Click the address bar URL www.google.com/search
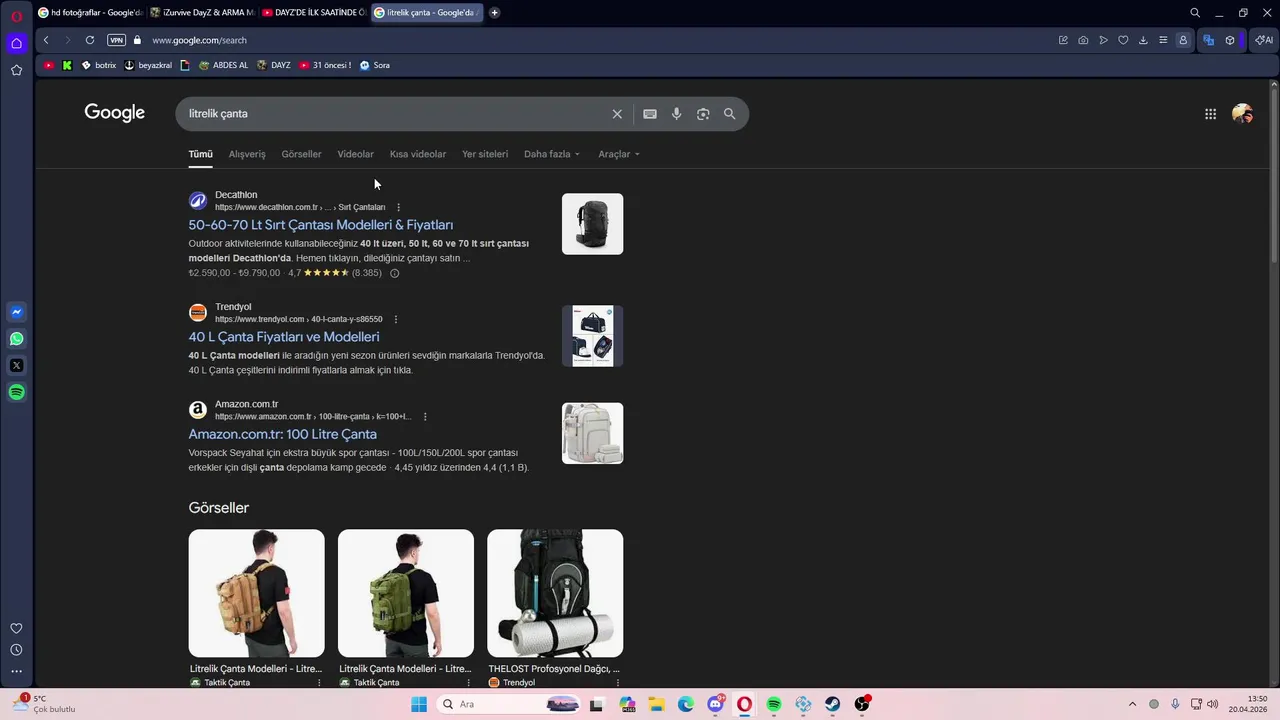 click(x=199, y=40)
